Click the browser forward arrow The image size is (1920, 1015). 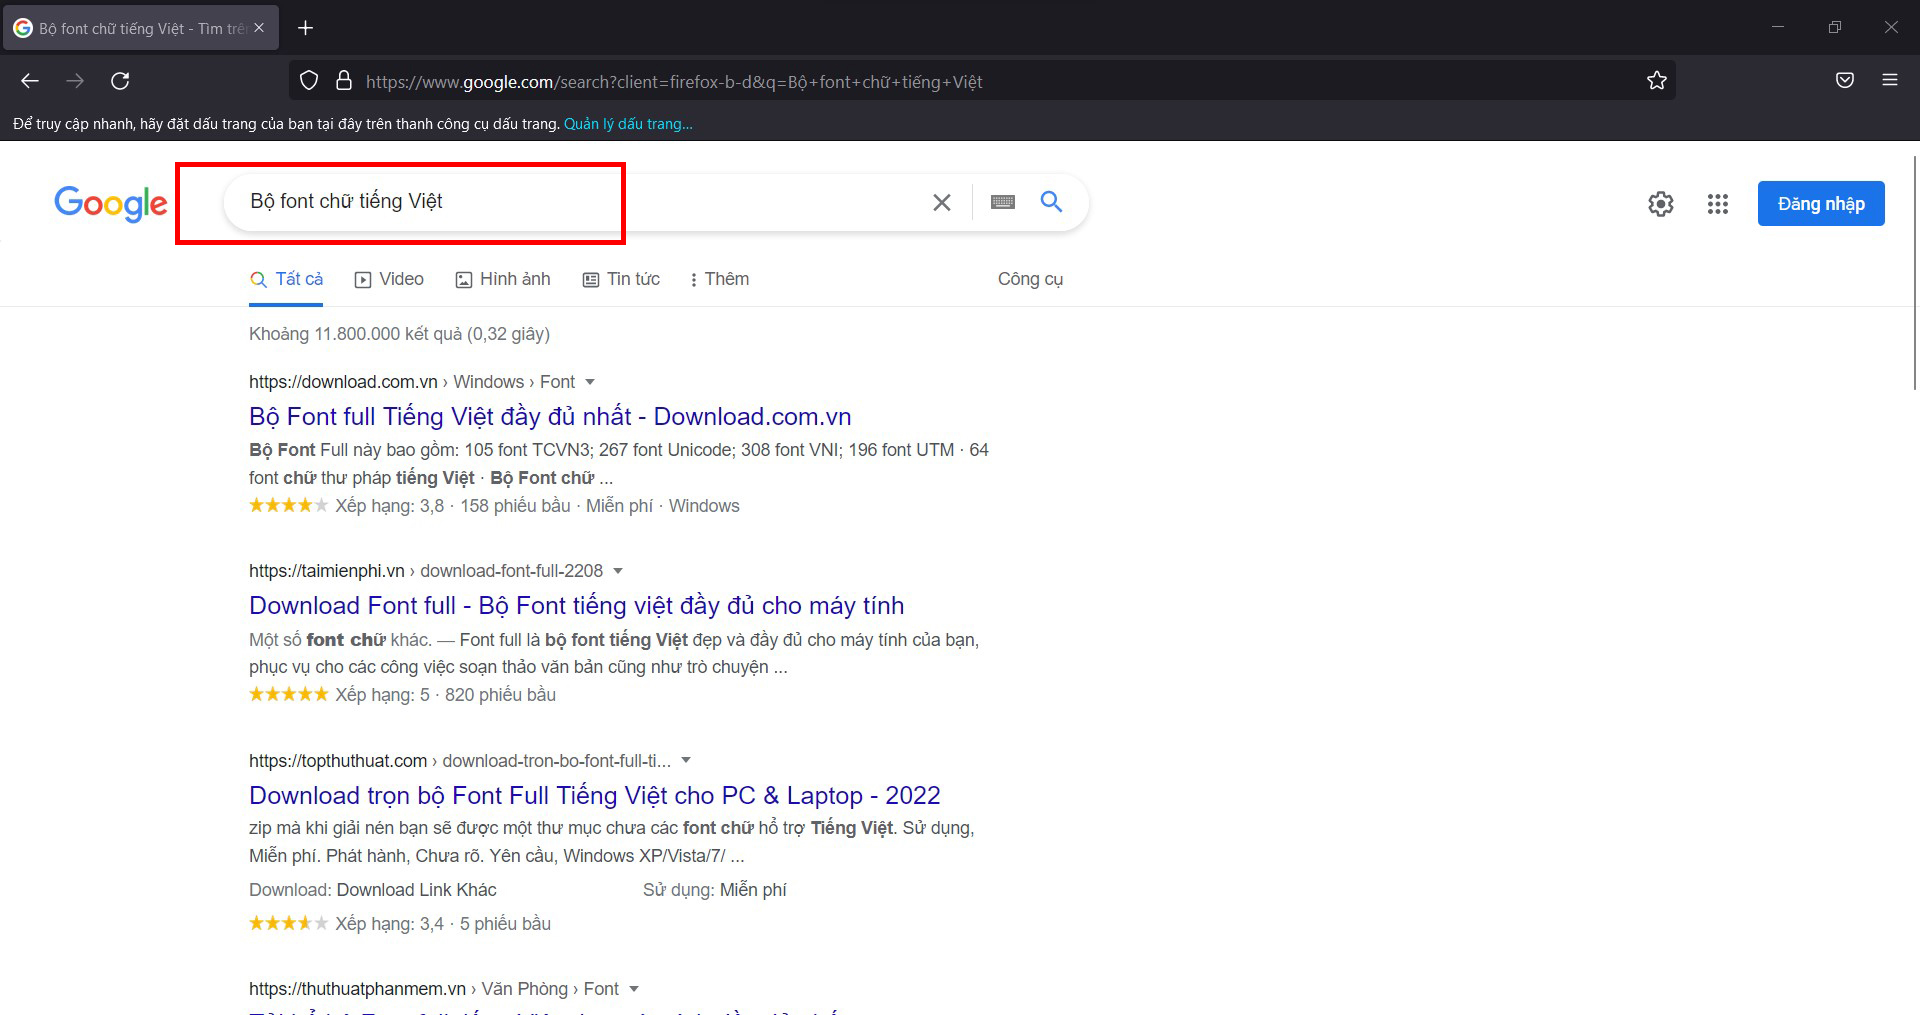coord(75,81)
